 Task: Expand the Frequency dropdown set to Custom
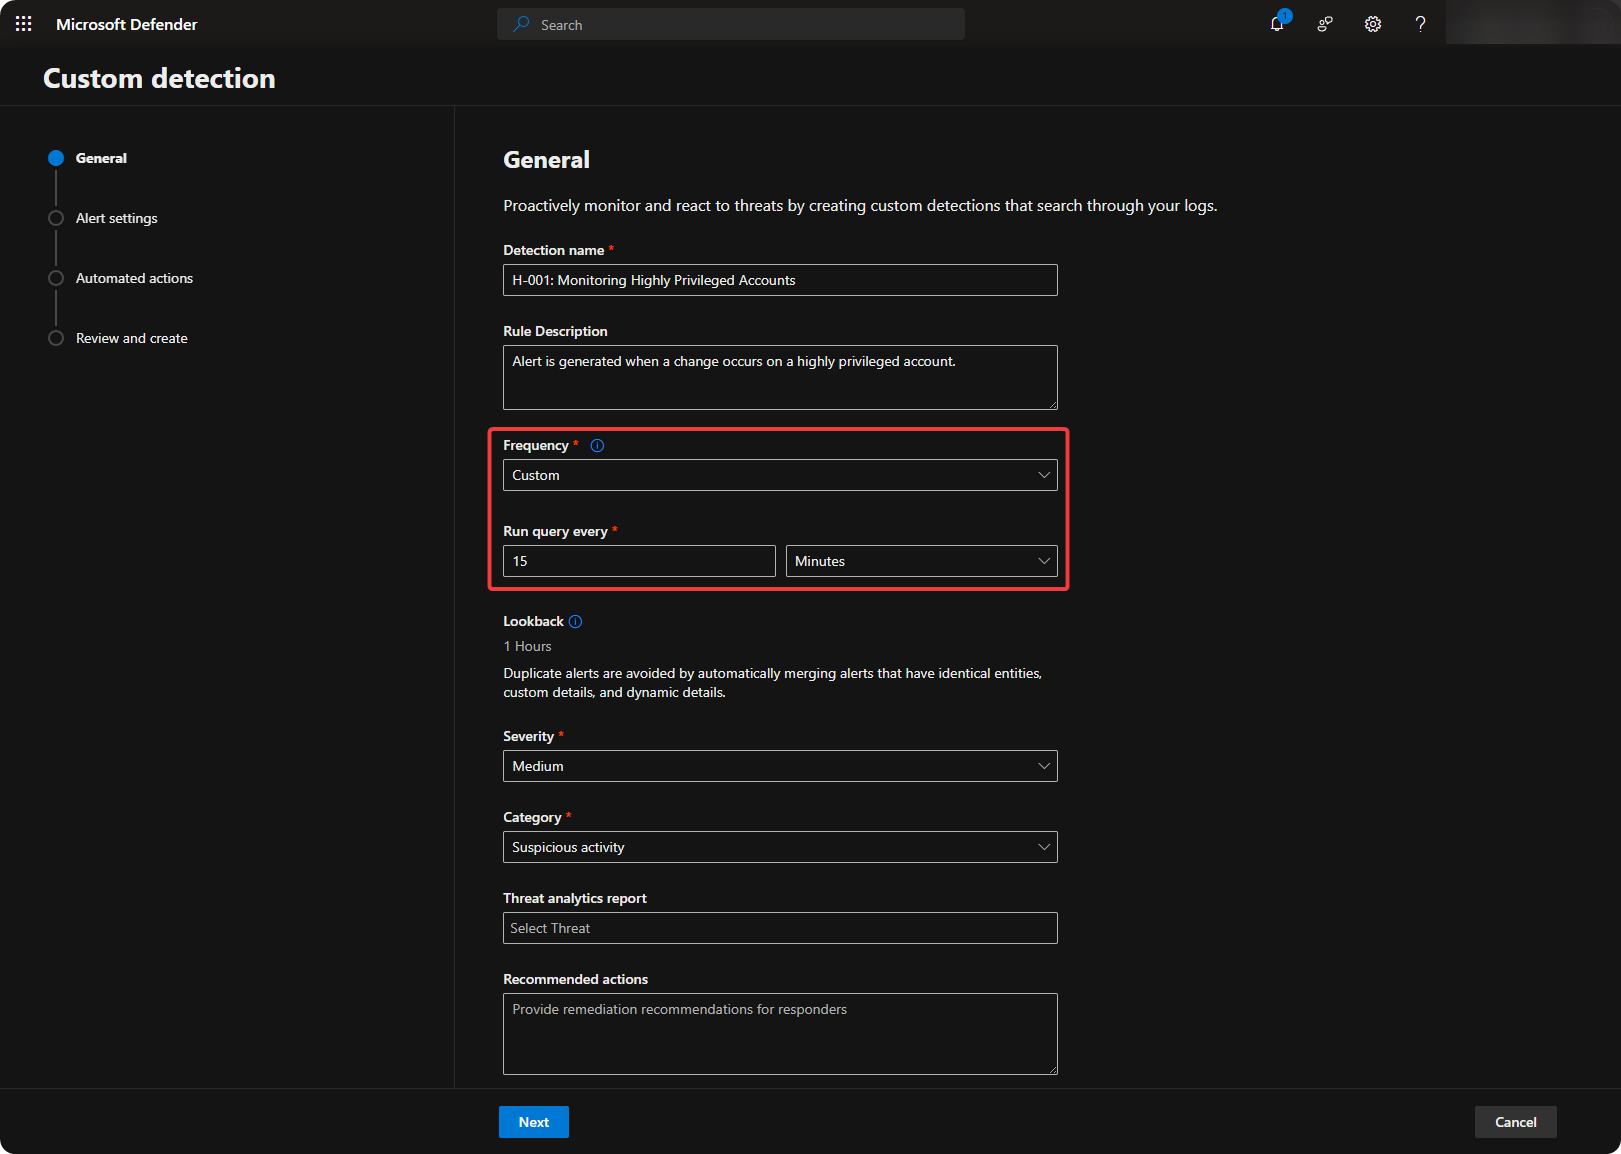[x=779, y=475]
